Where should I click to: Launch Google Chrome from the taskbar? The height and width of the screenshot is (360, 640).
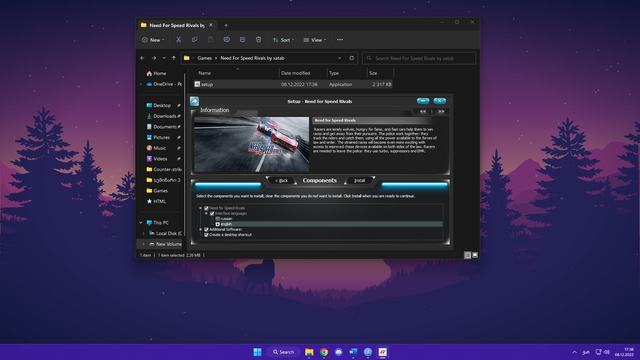(x=324, y=352)
